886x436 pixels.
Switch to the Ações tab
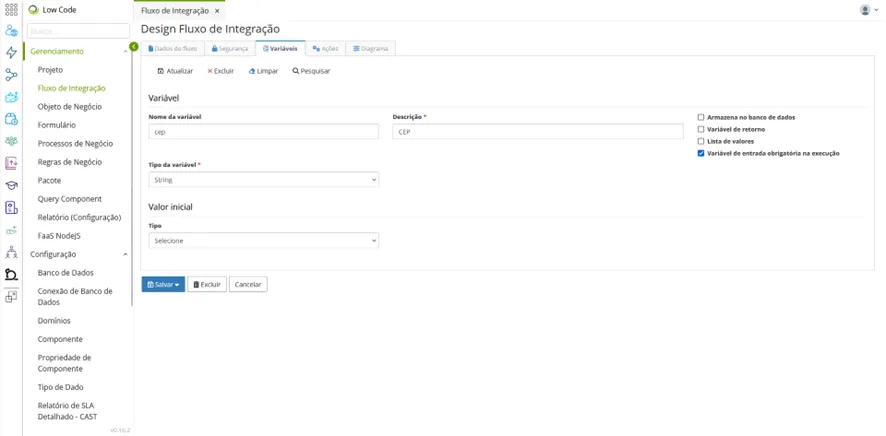325,49
